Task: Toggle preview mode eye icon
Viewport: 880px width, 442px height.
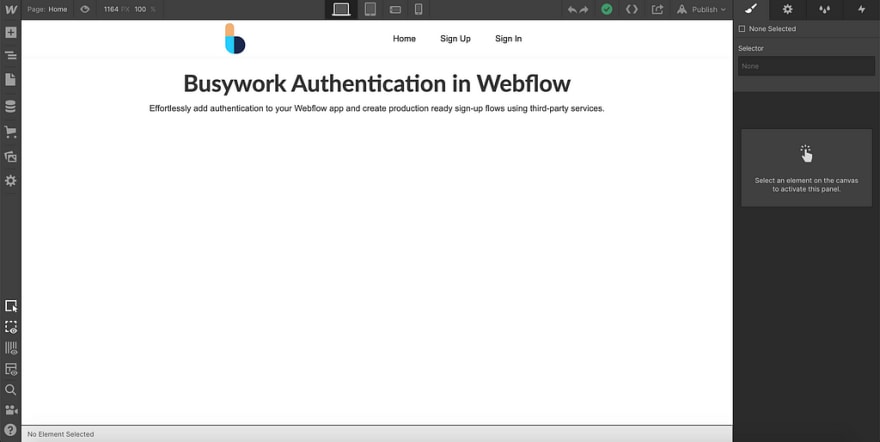Action: (85, 10)
